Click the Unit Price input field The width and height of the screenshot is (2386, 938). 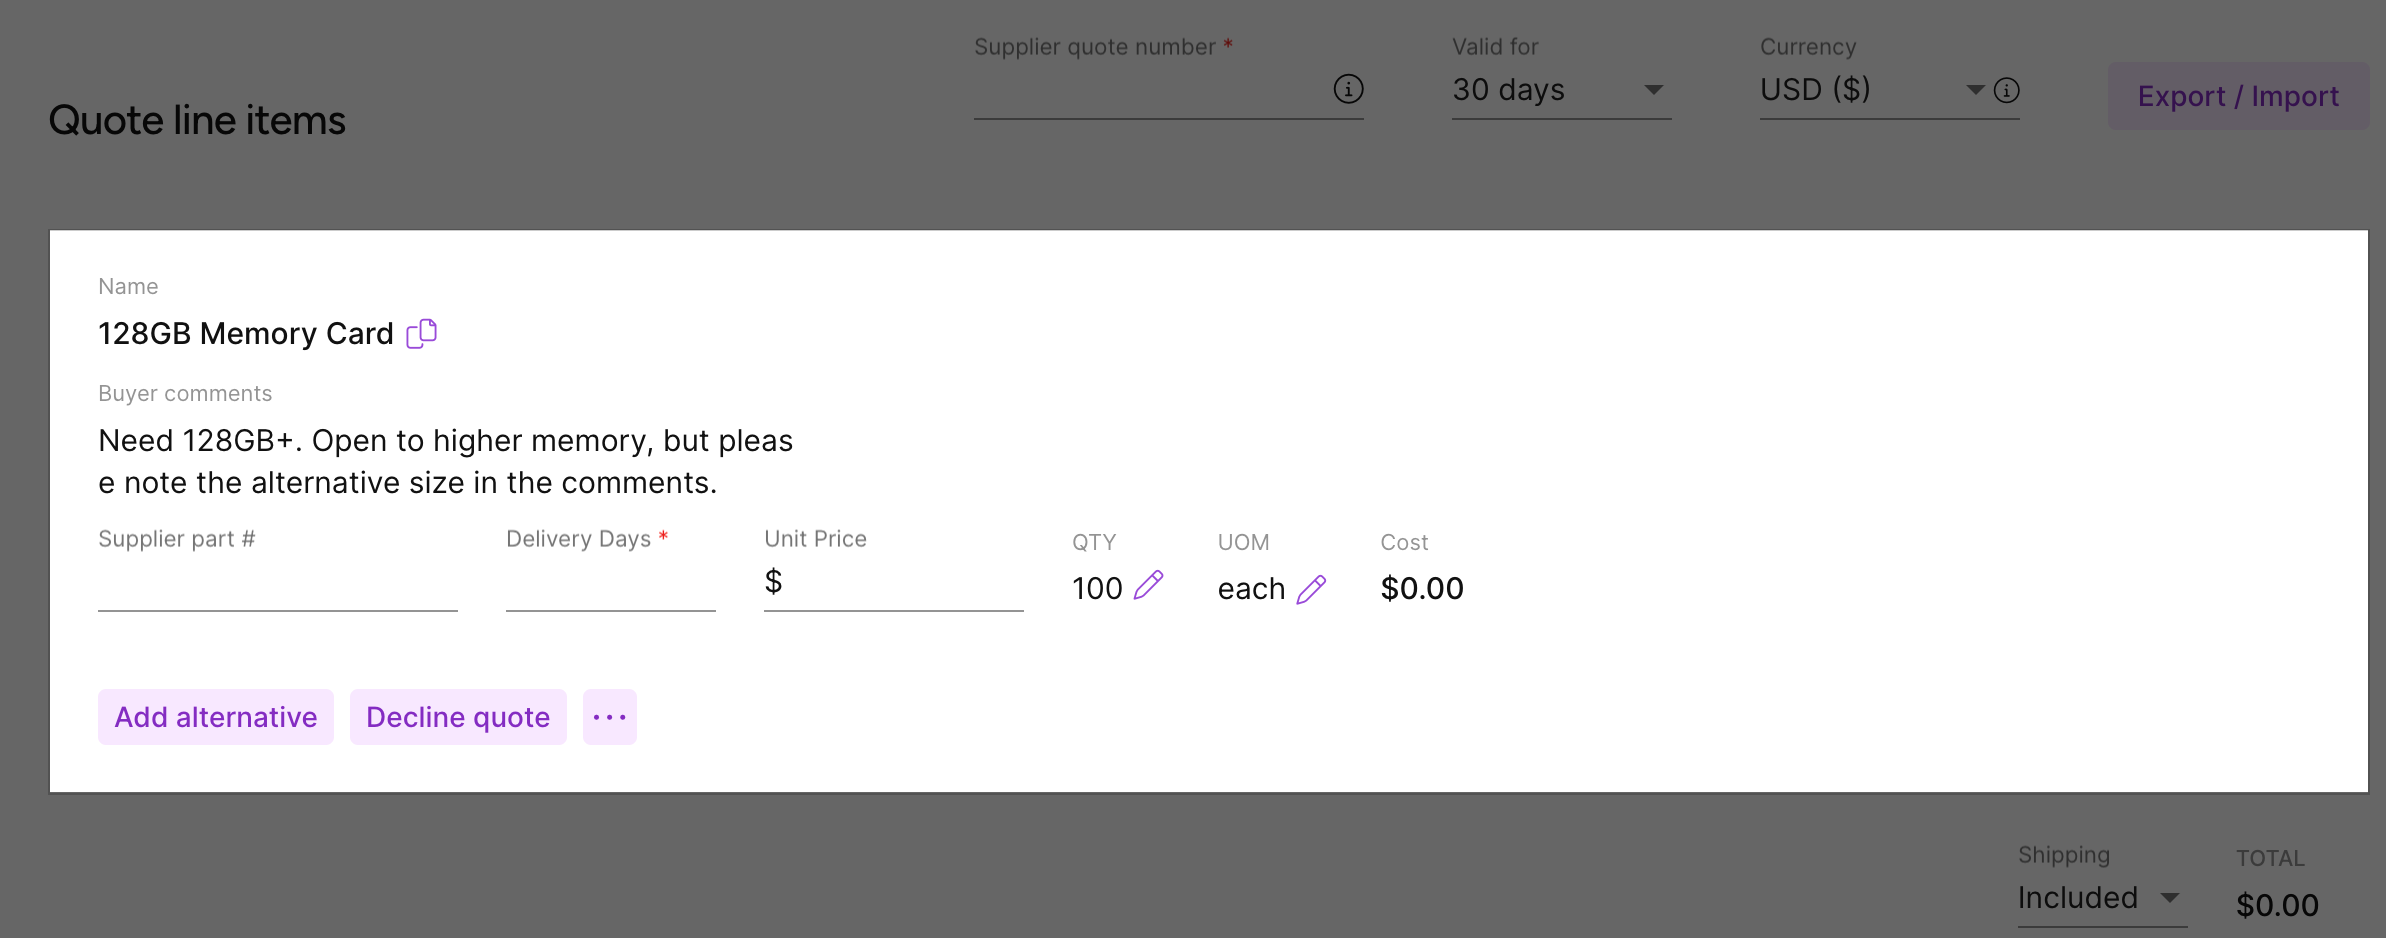pos(900,583)
